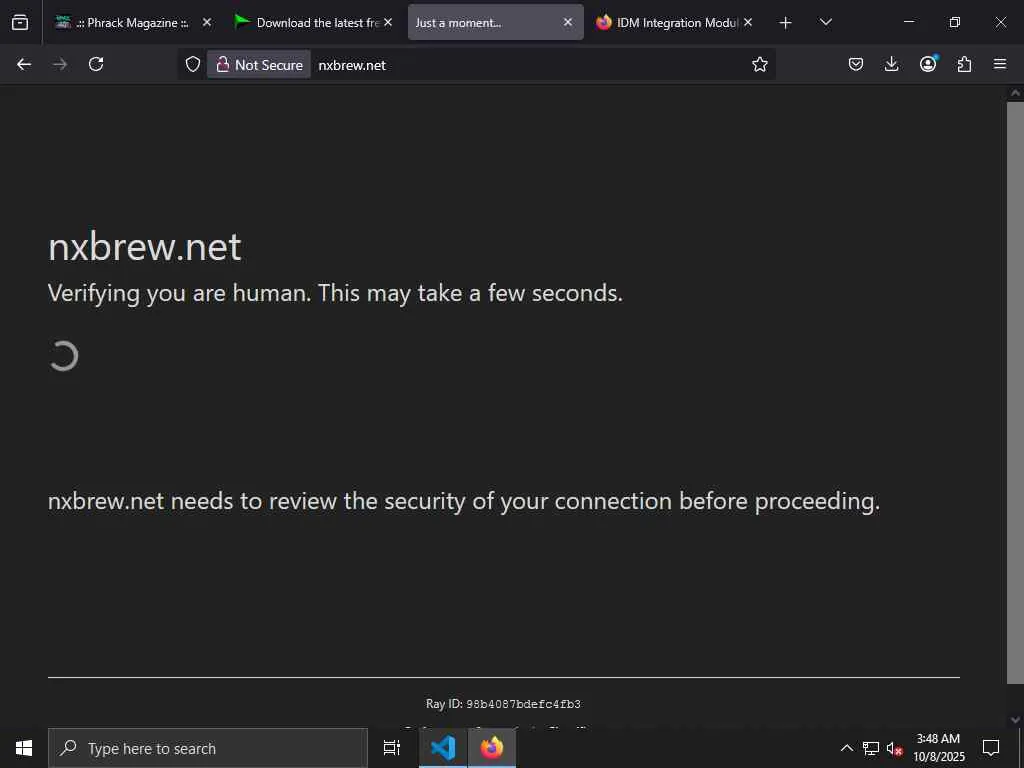Restore down the Firefox window
This screenshot has width=1024, height=768.
[954, 22]
